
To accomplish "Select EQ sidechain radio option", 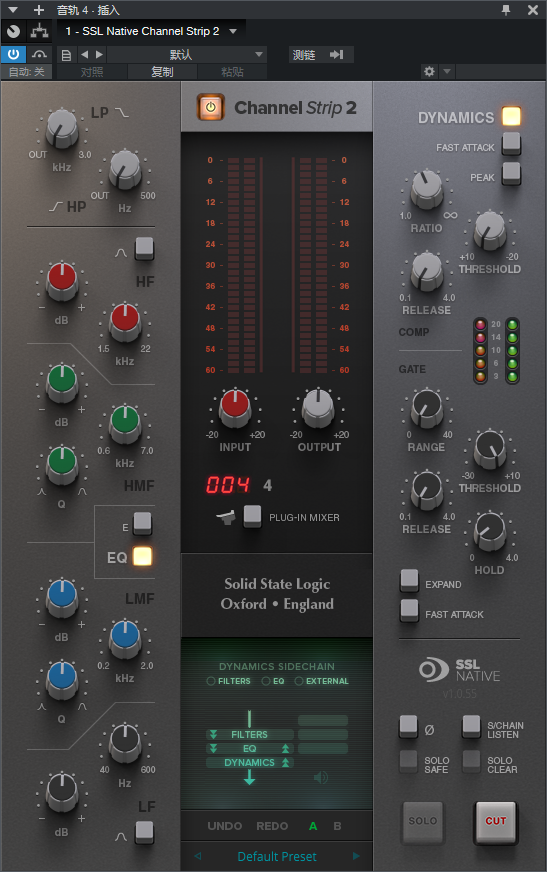I will click(x=266, y=681).
